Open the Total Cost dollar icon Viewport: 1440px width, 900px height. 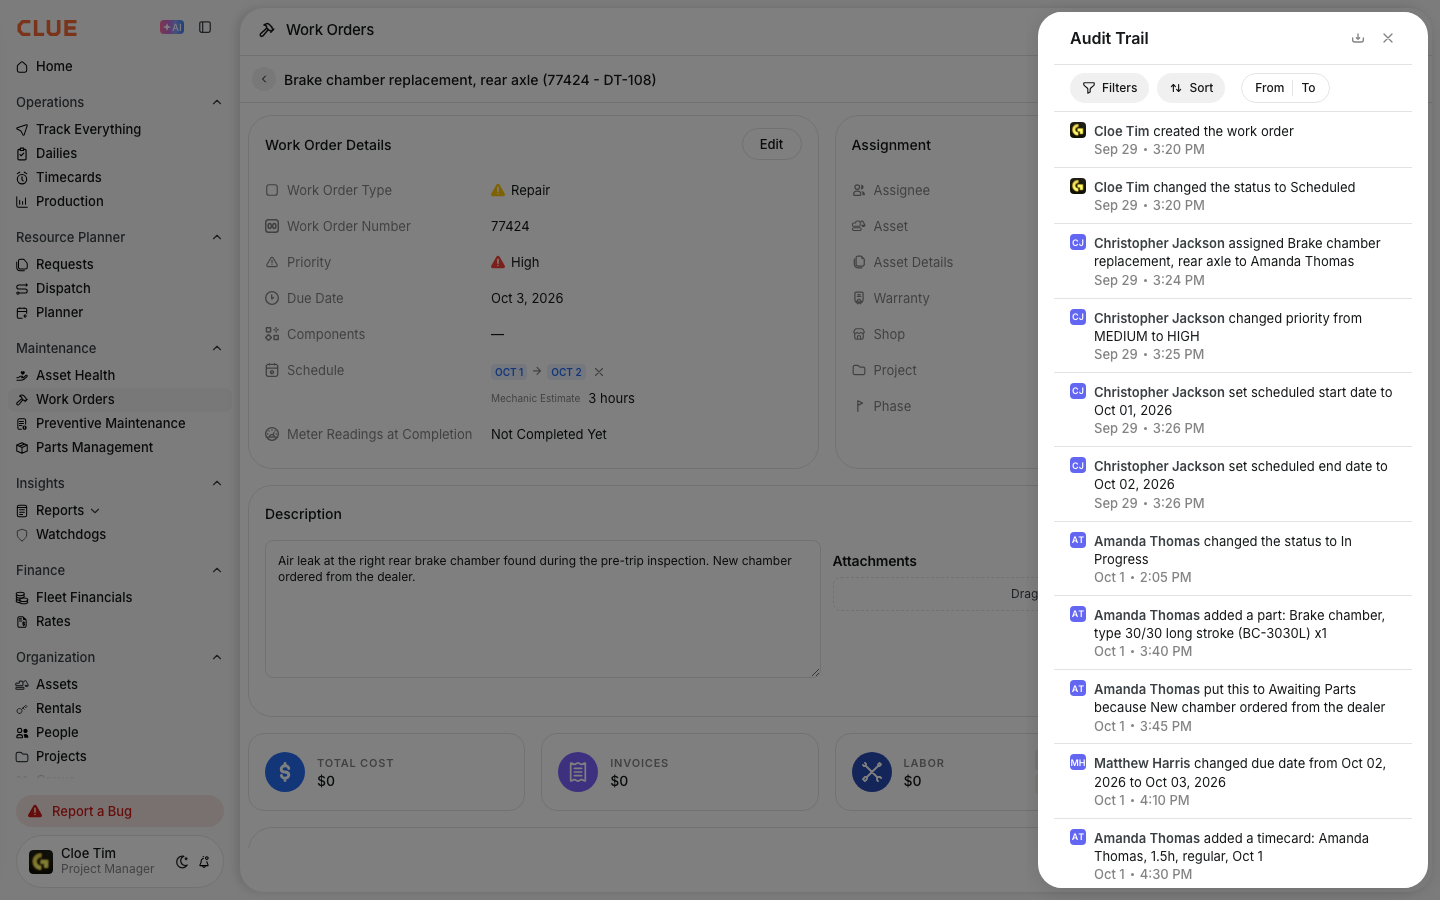[x=285, y=772]
